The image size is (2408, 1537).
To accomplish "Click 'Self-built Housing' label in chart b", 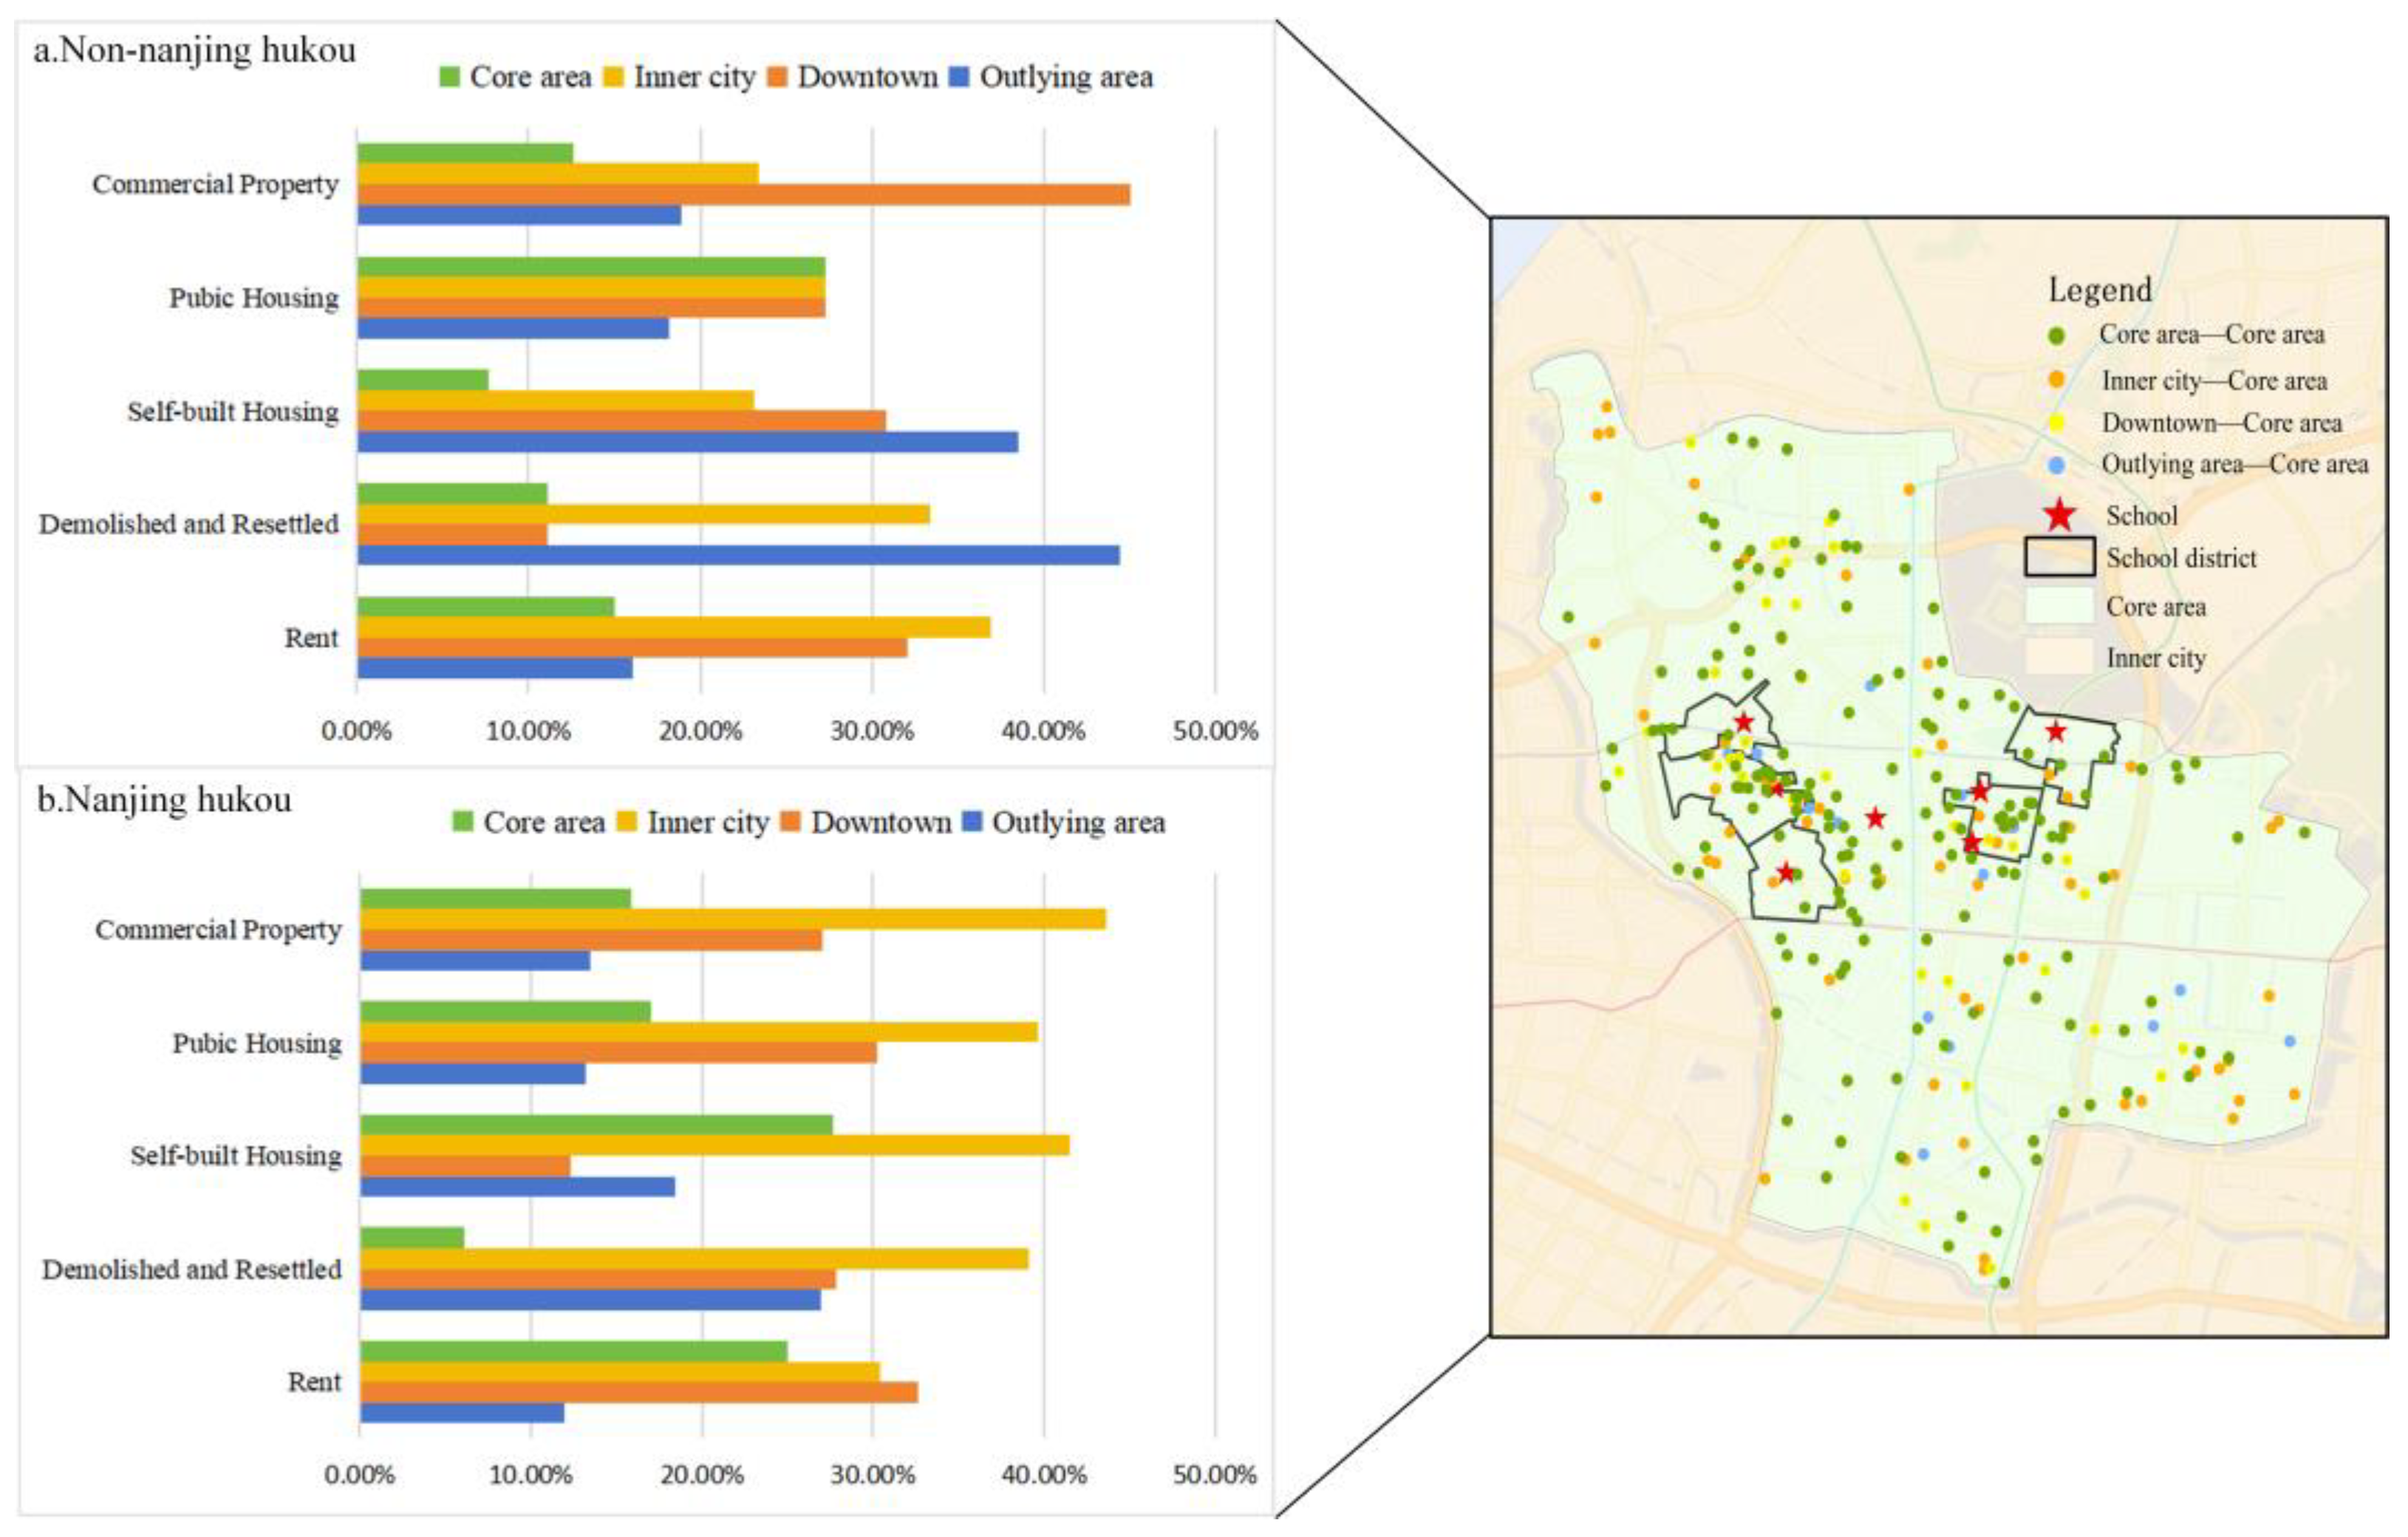I will (236, 1156).
